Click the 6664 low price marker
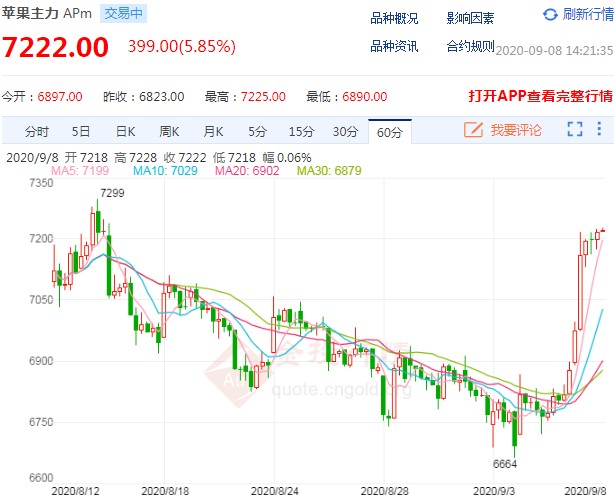The width and height of the screenshot is (615, 495). [x=505, y=464]
